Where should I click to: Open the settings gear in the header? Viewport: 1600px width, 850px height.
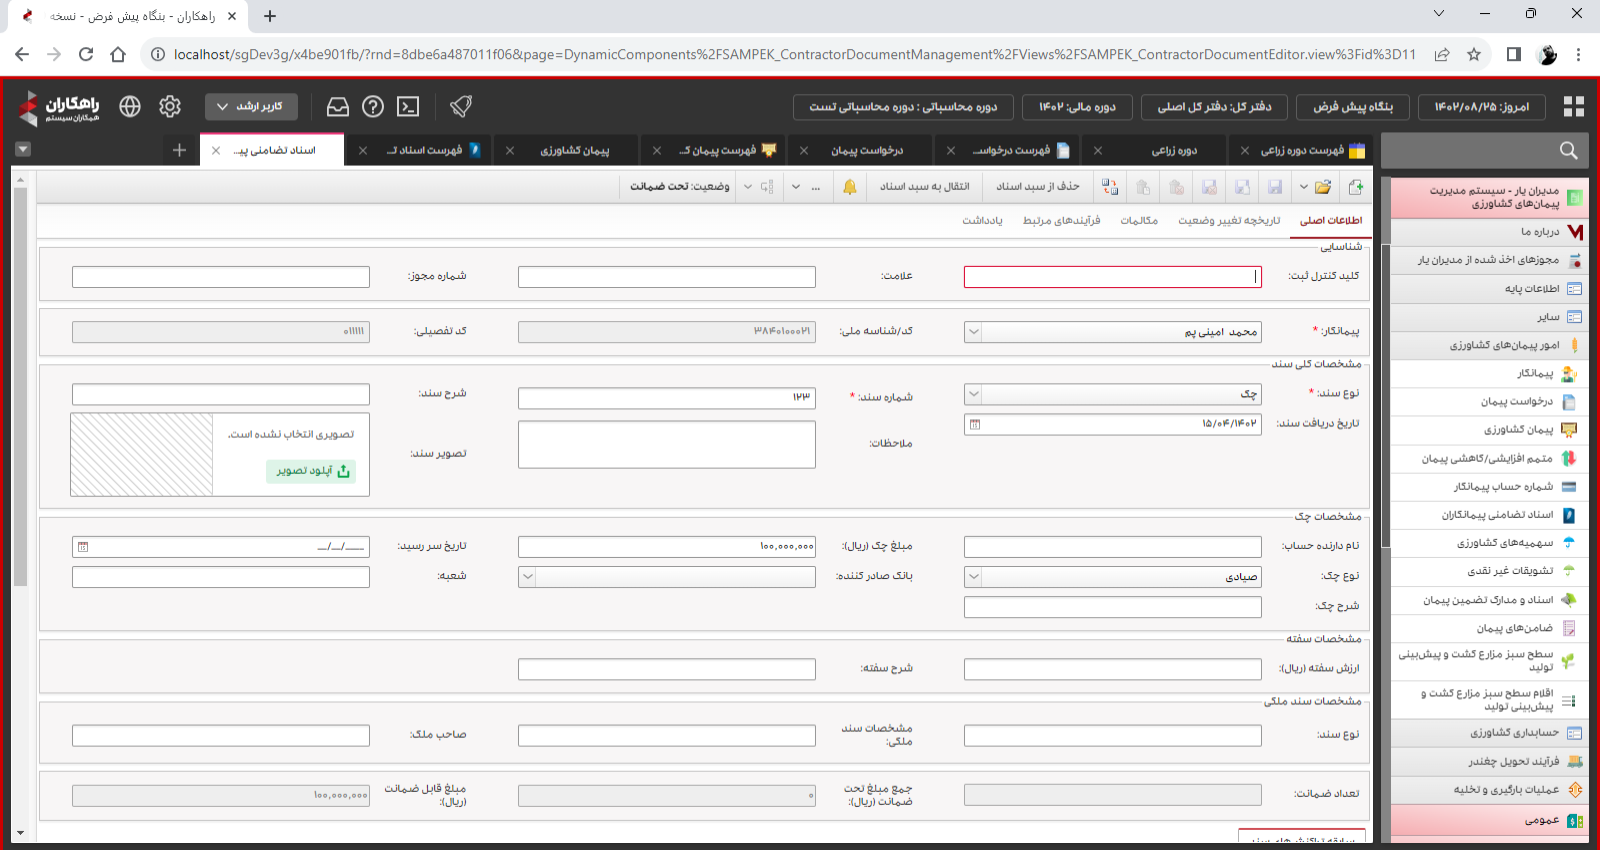170,106
